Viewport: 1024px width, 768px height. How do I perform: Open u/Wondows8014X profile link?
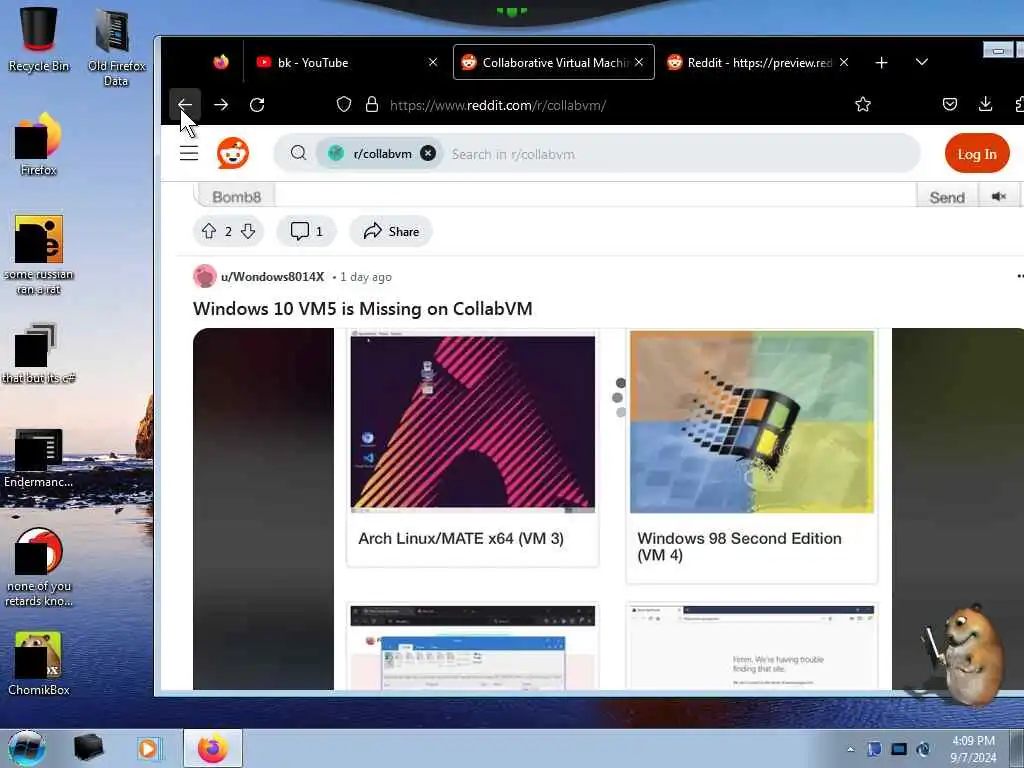pos(272,277)
